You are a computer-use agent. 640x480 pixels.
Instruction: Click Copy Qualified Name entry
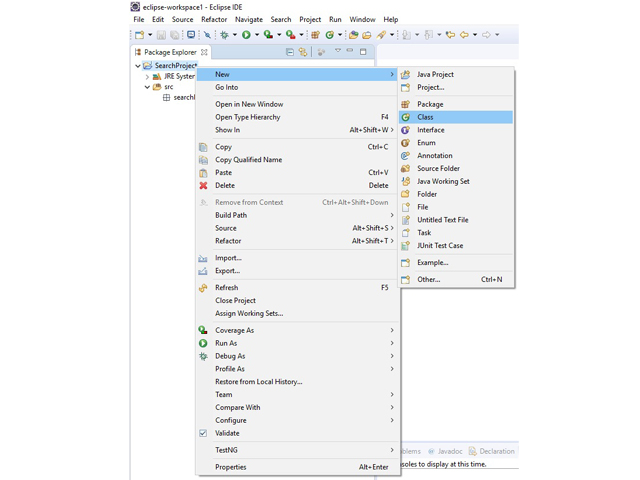(x=297, y=160)
